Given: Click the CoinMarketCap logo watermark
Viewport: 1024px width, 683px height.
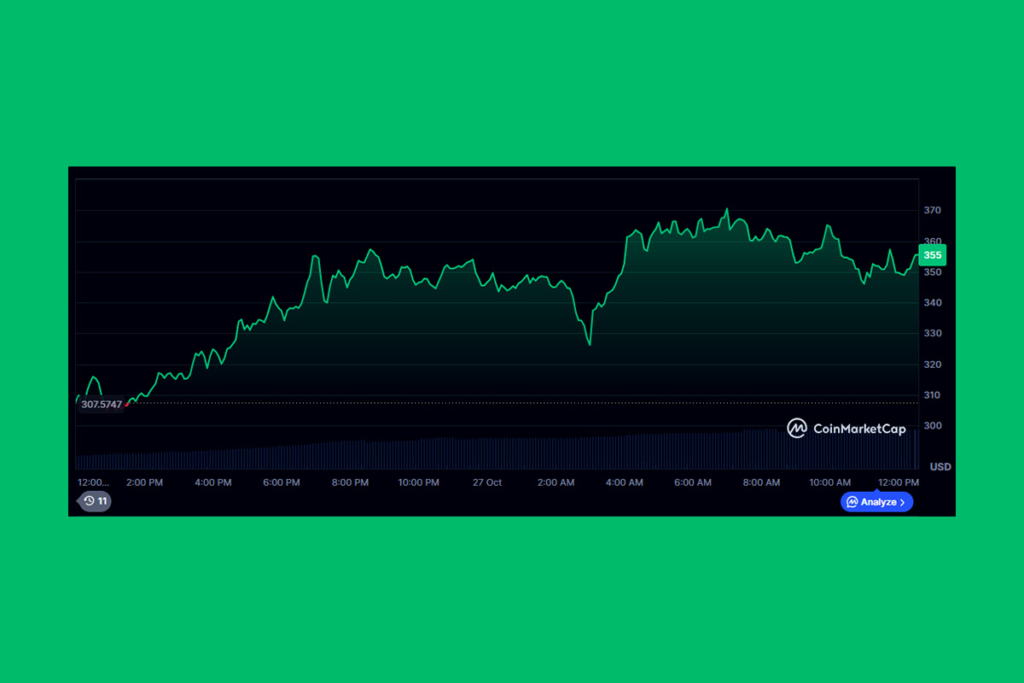Looking at the screenshot, I should point(846,429).
